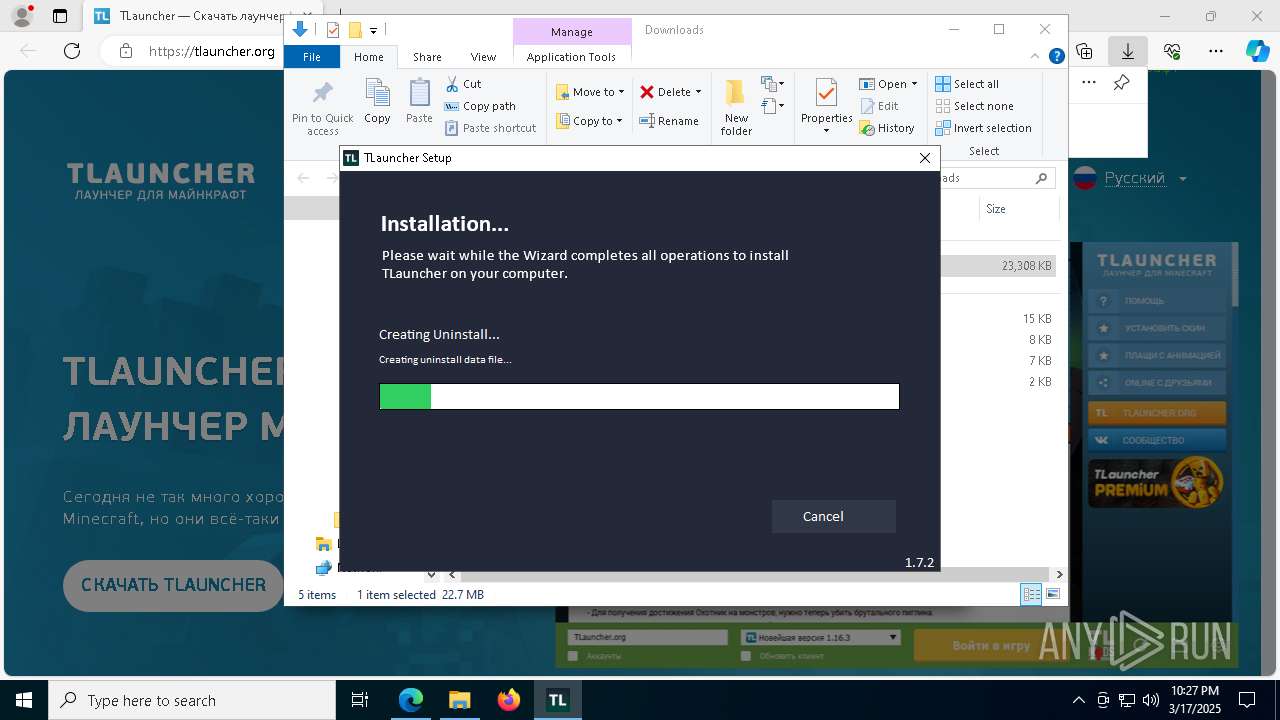This screenshot has height=720, width=1280.
Task: Open the Delete dropdown arrow
Action: click(x=698, y=92)
